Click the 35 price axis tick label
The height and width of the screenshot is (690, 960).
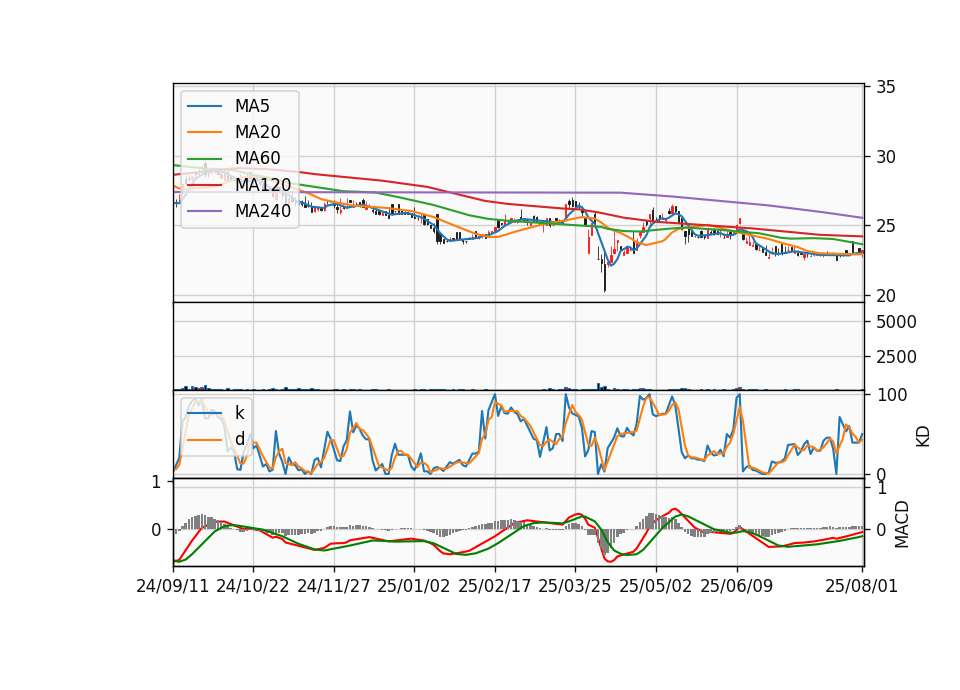[x=886, y=87]
